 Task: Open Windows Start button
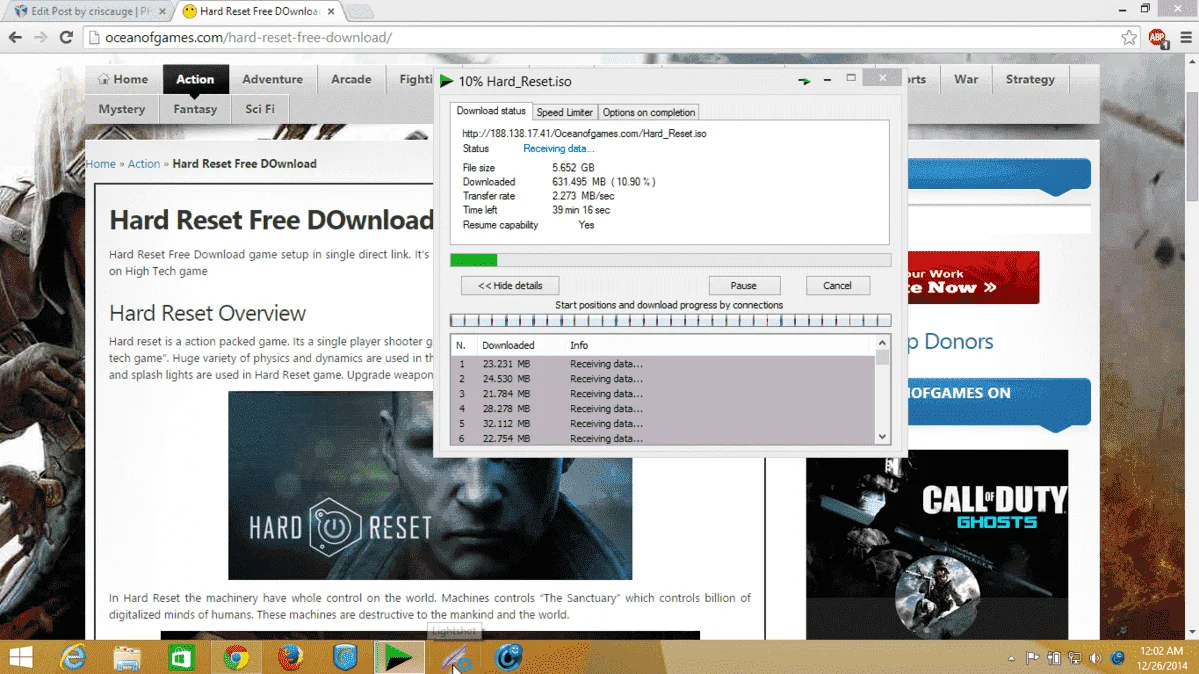point(21,657)
